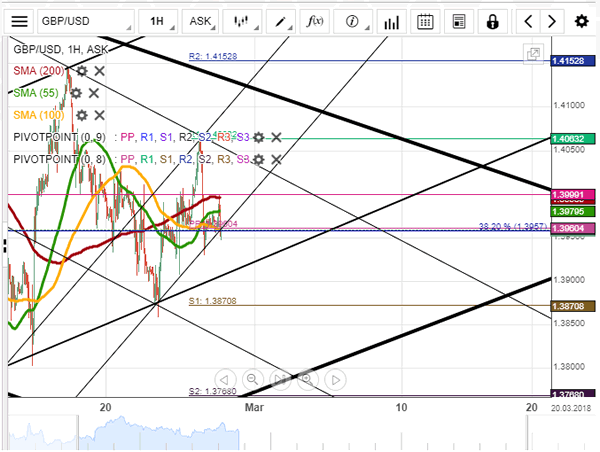Click the bar chart volume icon
The width and height of the screenshot is (600, 452).
click(x=391, y=21)
